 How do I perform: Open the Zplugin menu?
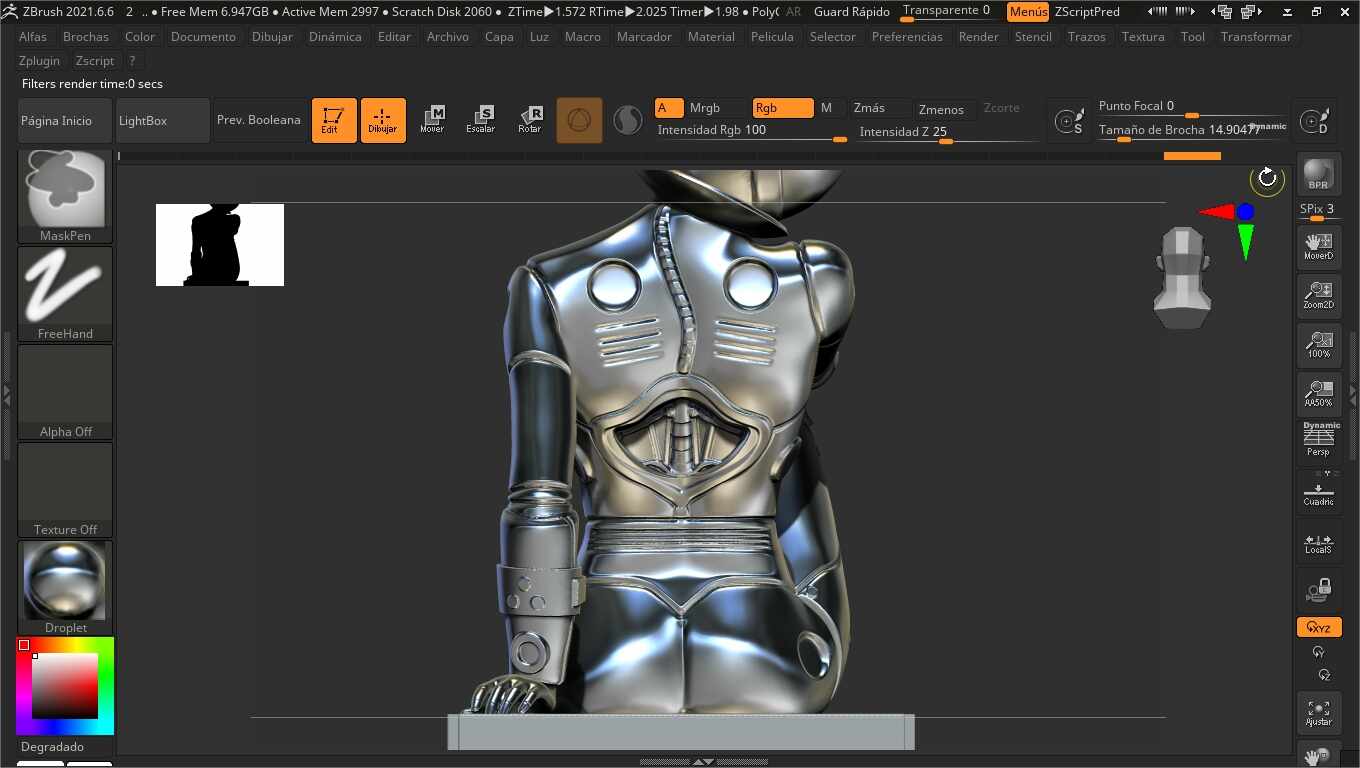40,60
